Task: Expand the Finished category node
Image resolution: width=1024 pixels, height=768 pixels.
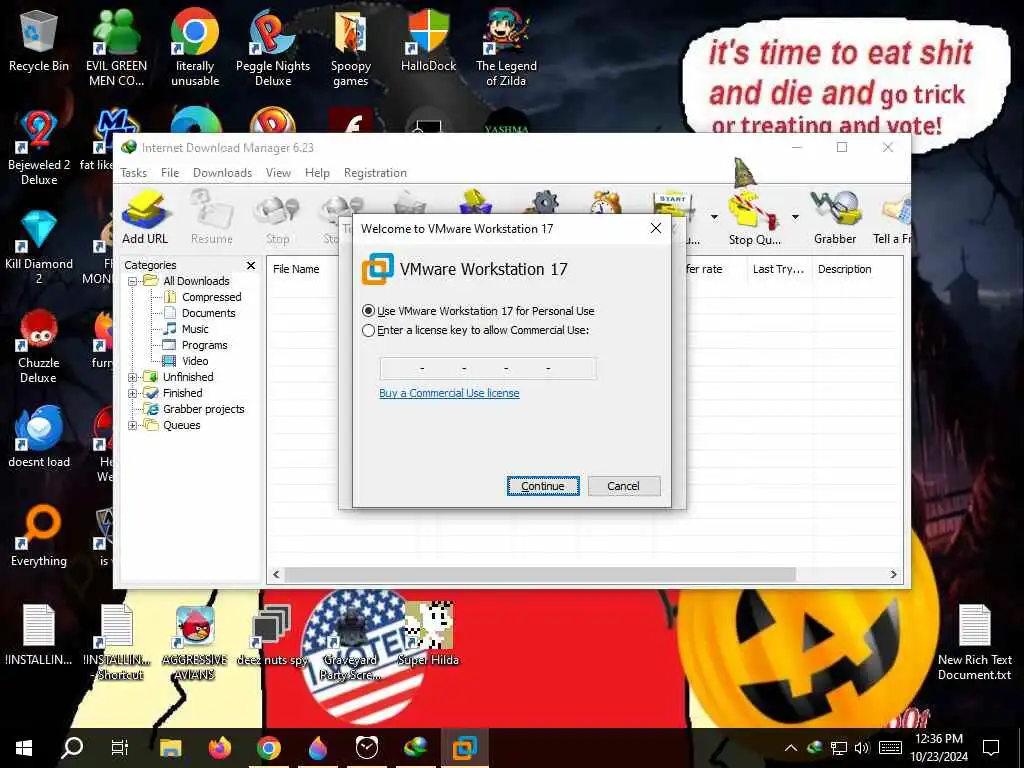Action: tap(133, 393)
